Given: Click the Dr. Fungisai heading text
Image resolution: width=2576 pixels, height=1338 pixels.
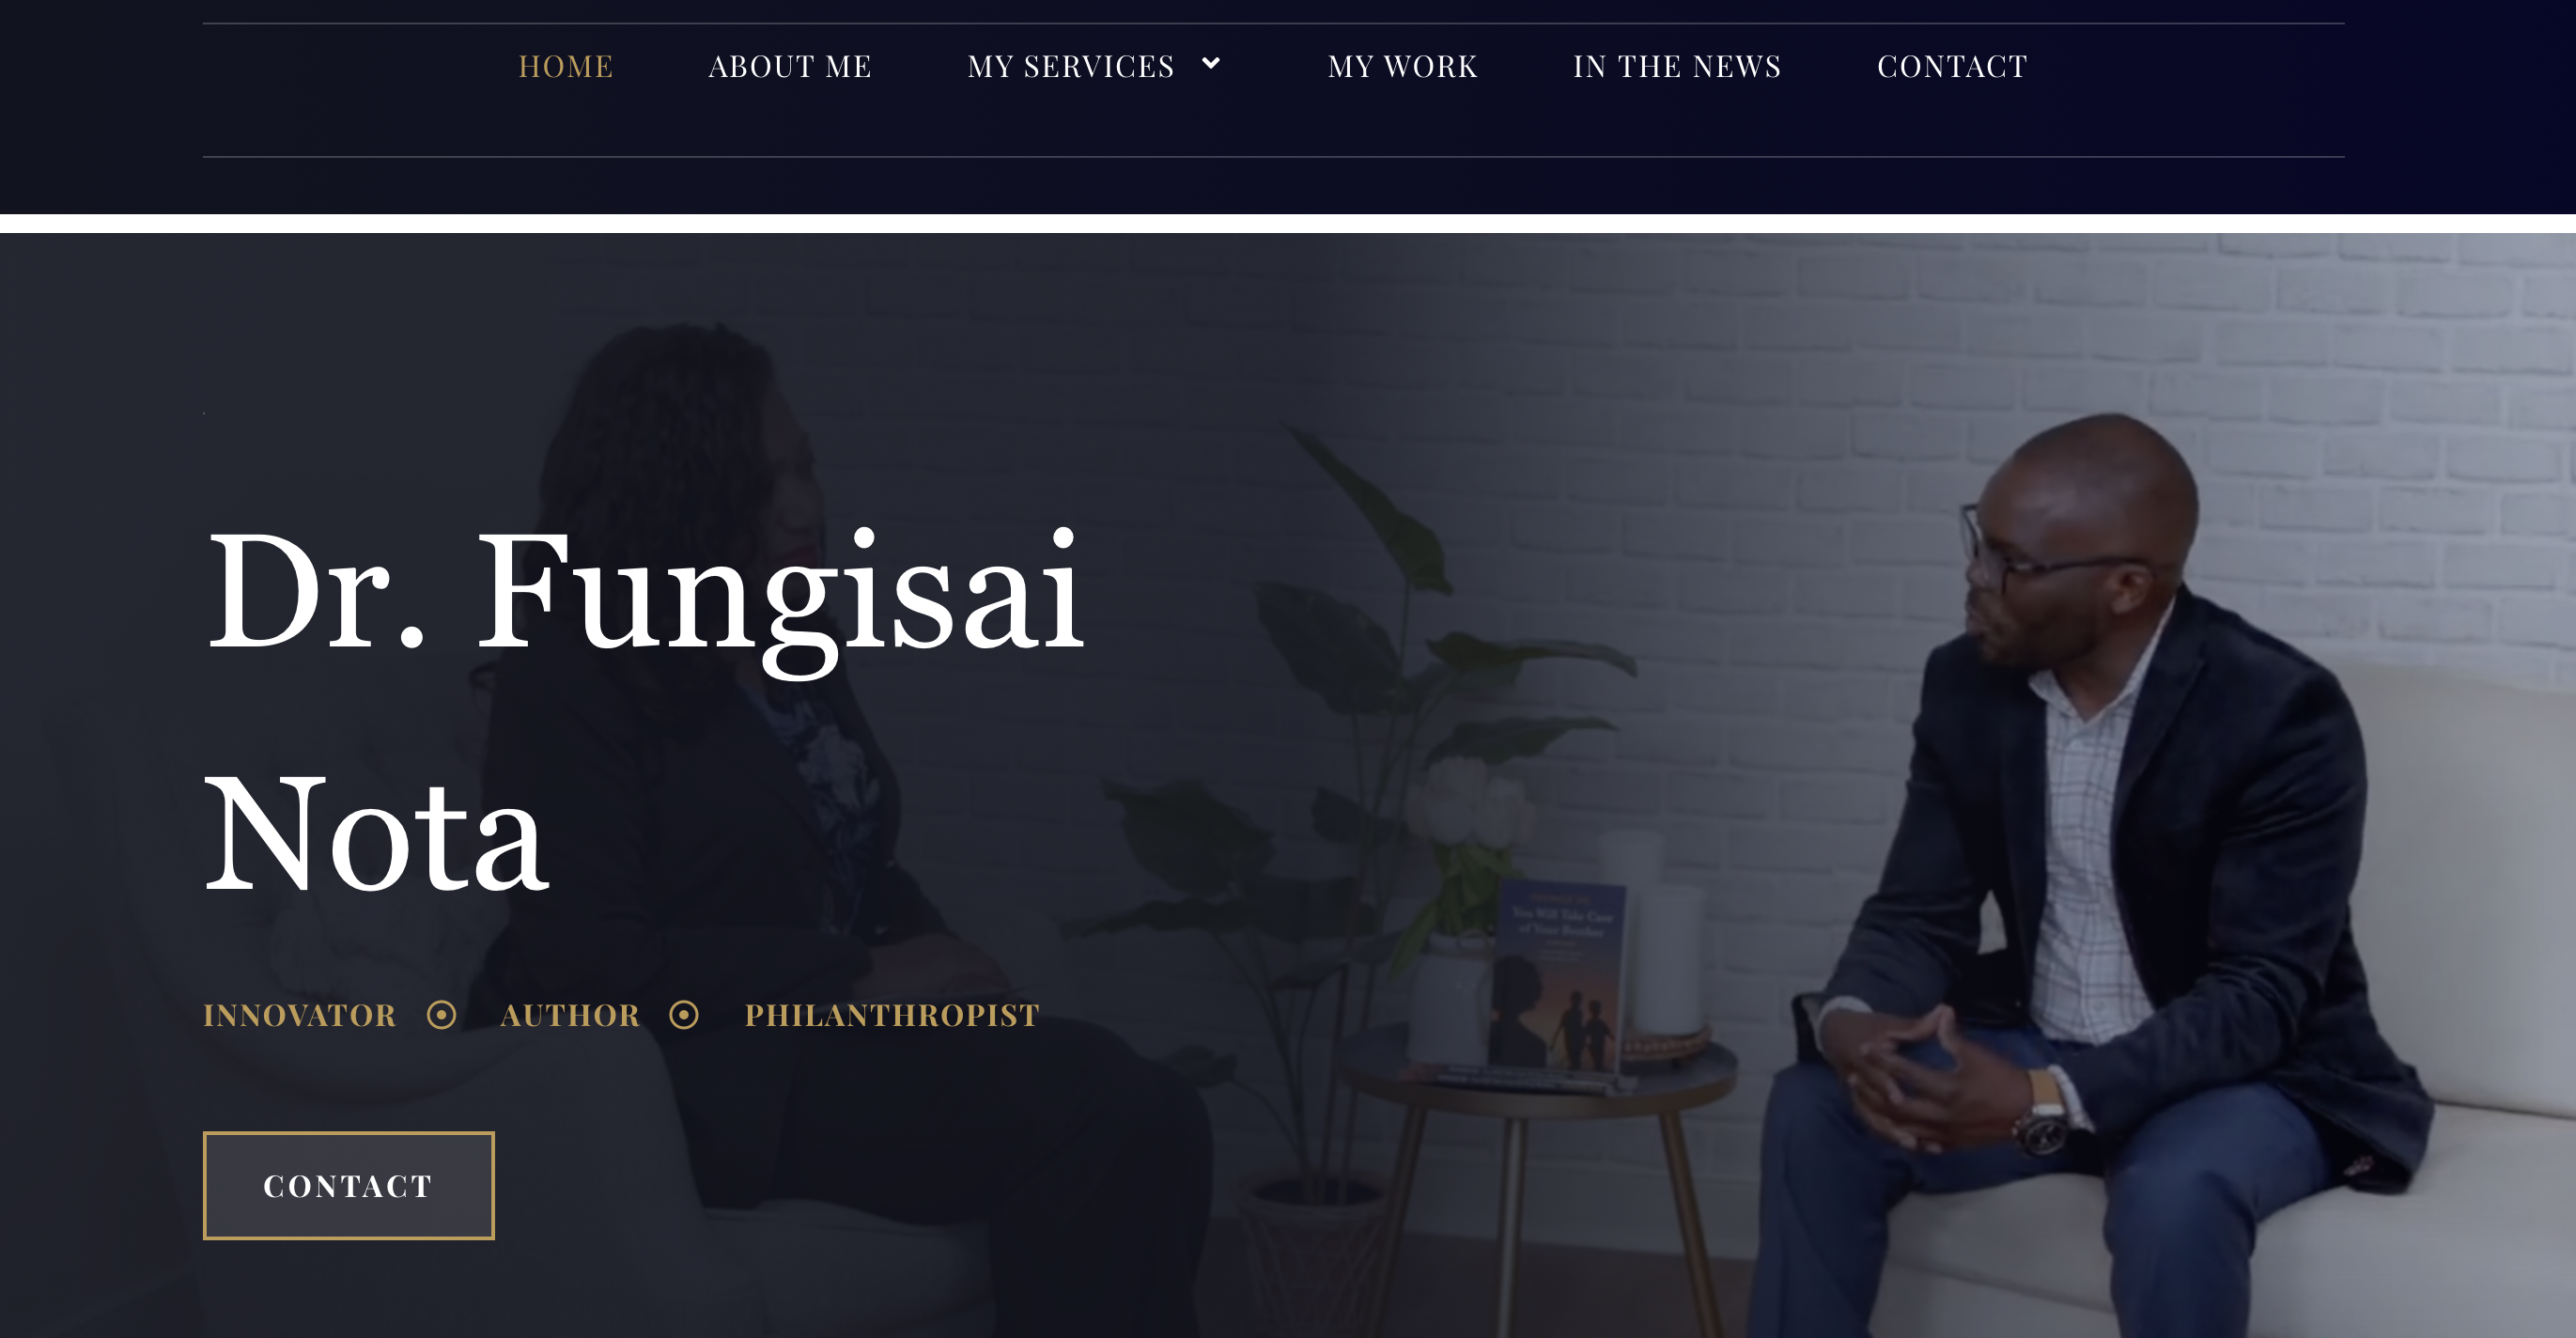Looking at the screenshot, I should [x=644, y=596].
